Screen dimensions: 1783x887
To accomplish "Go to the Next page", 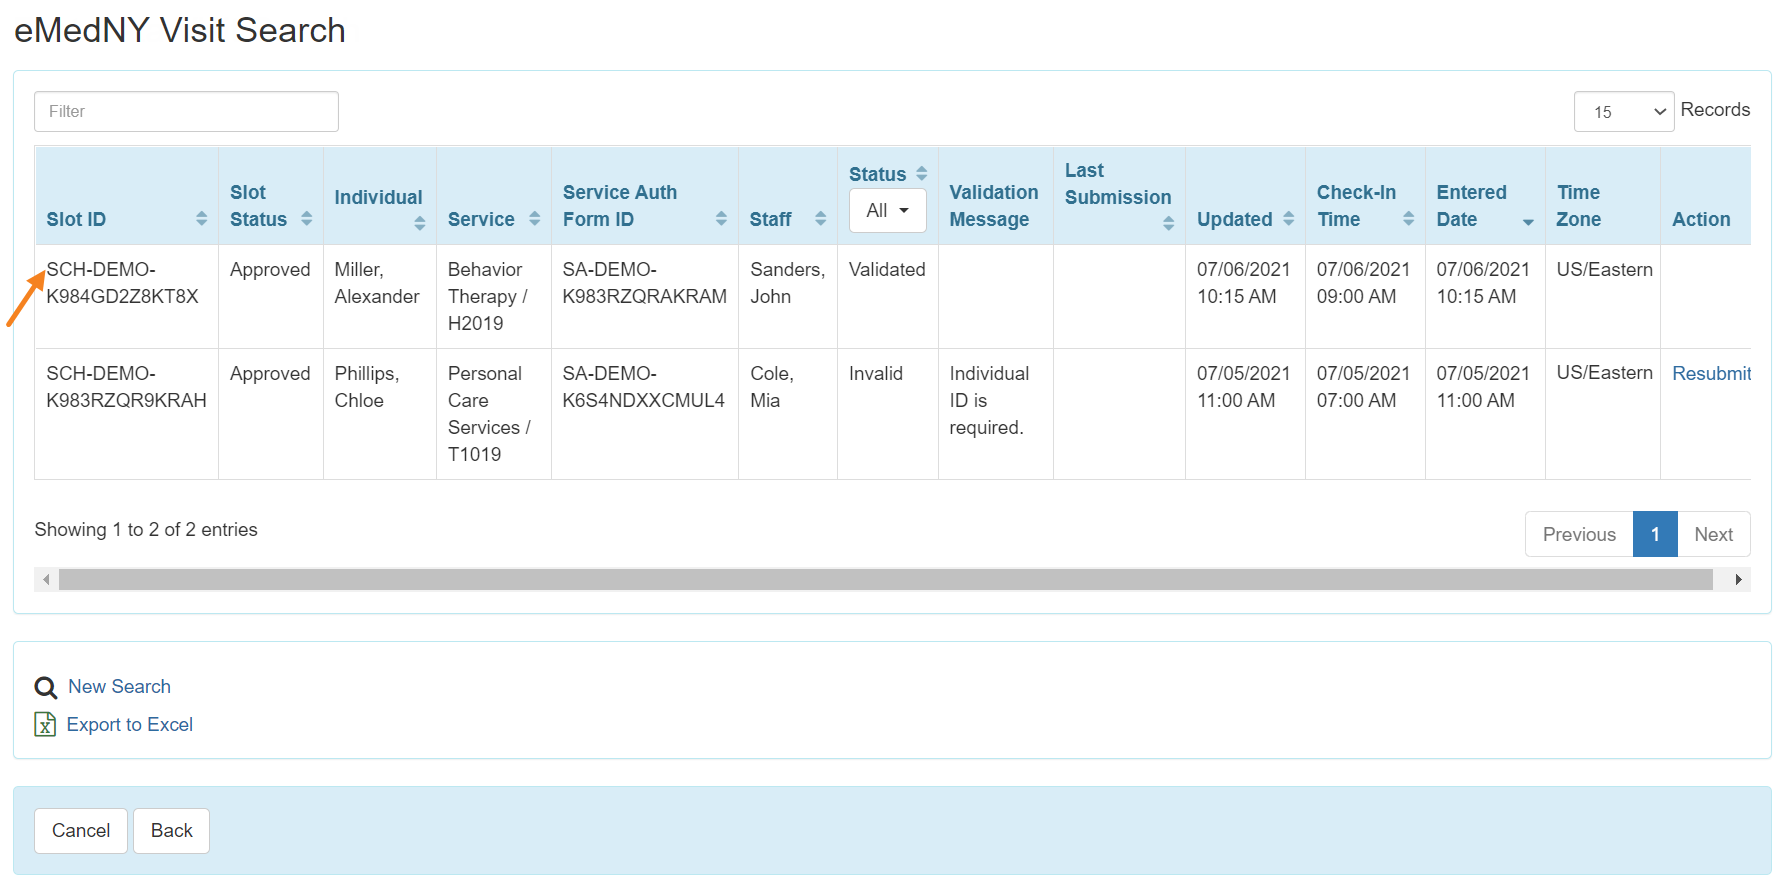I will click(x=1713, y=535).
